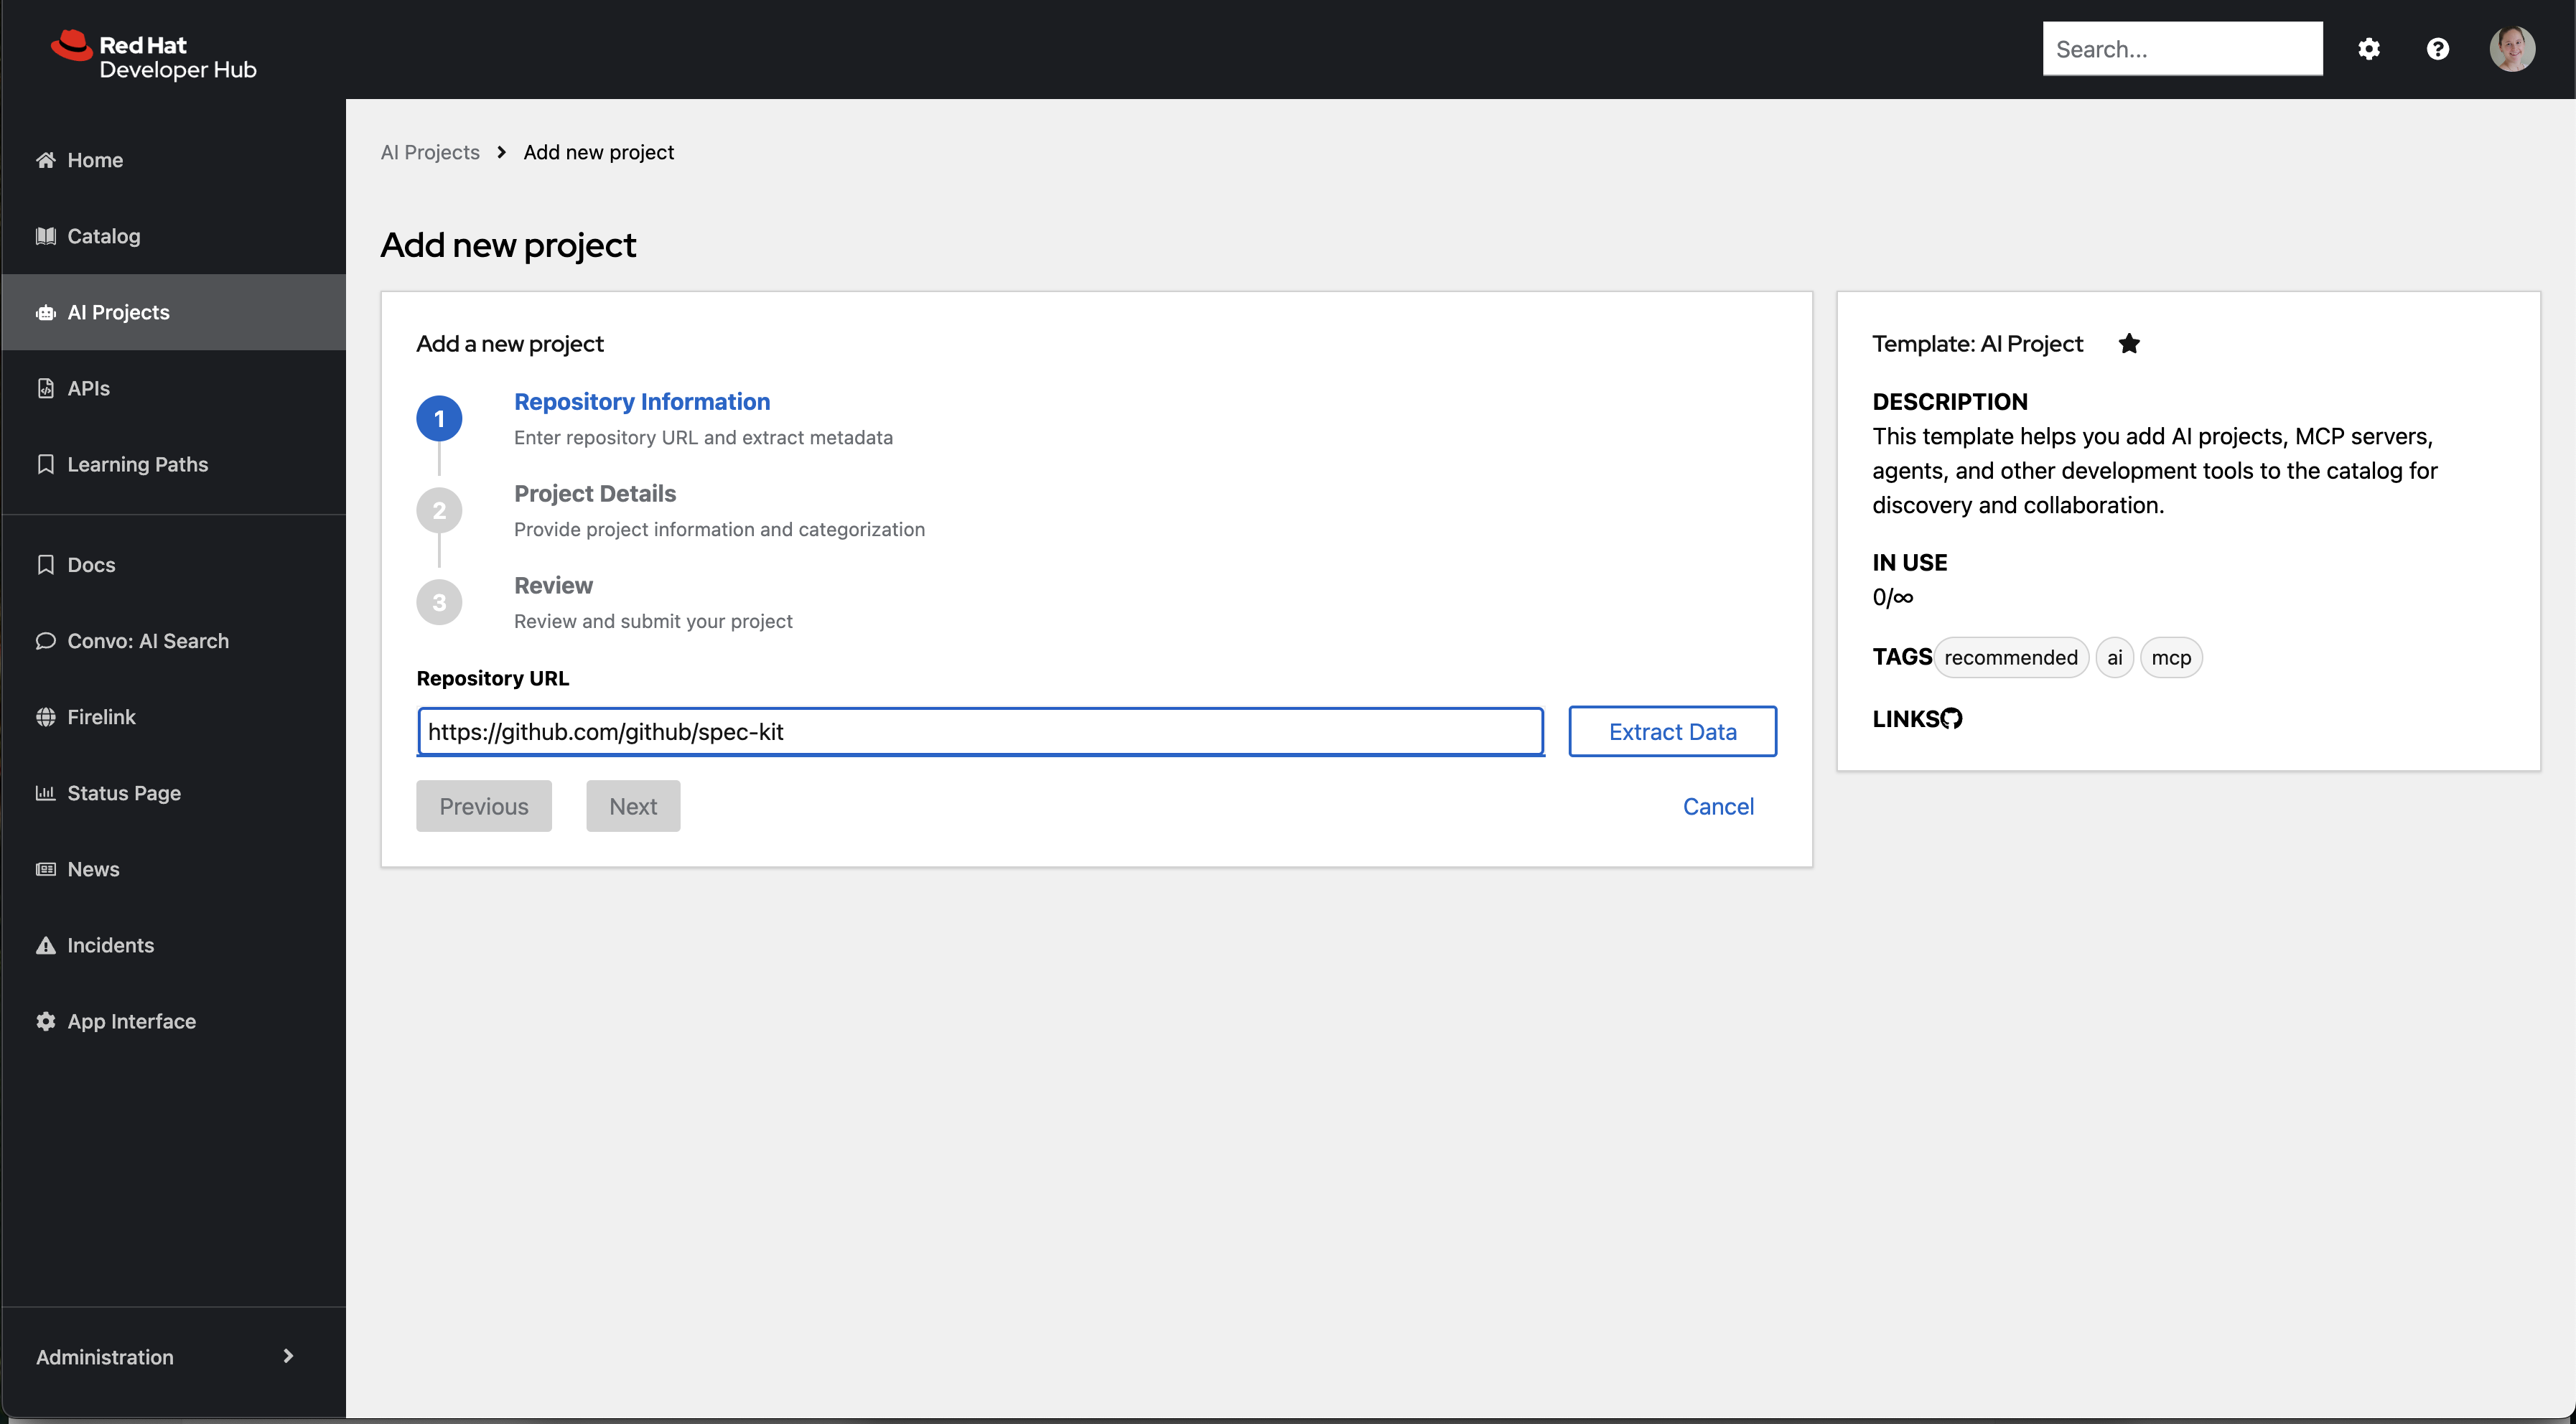Click Cancel to abort new project

click(1717, 806)
